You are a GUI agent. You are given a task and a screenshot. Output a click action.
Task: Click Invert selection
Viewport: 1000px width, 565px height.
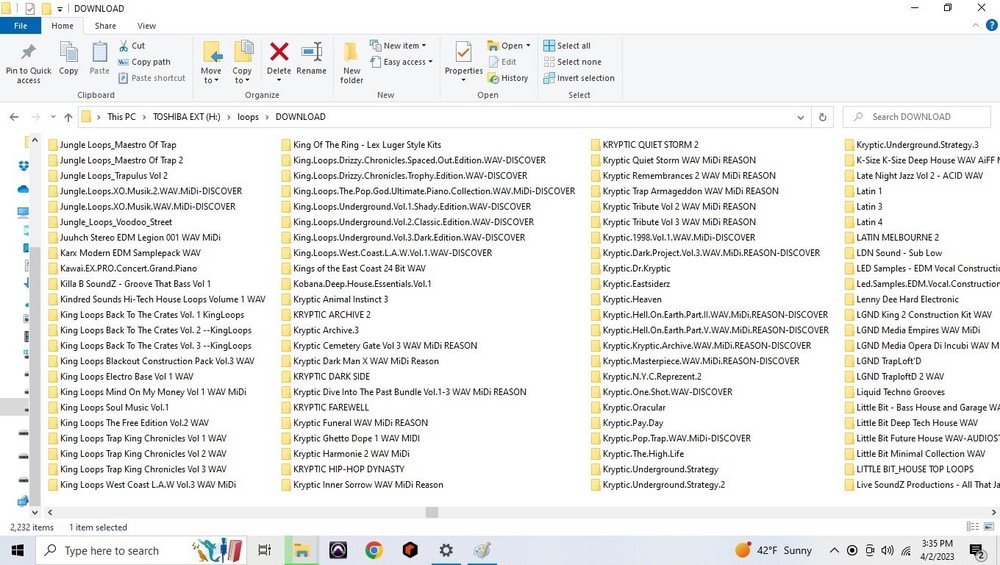[579, 78]
